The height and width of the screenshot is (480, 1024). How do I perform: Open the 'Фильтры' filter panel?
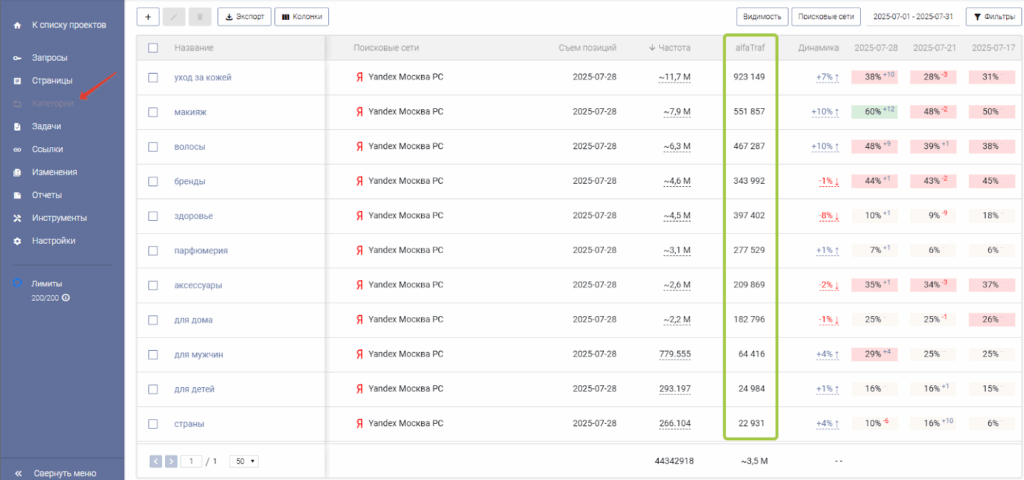click(989, 17)
